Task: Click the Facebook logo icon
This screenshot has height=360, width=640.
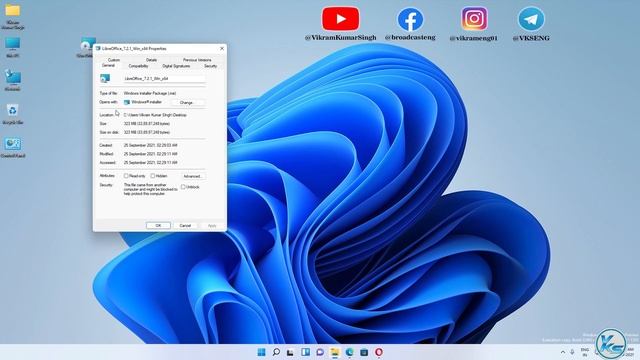Action: point(410,19)
